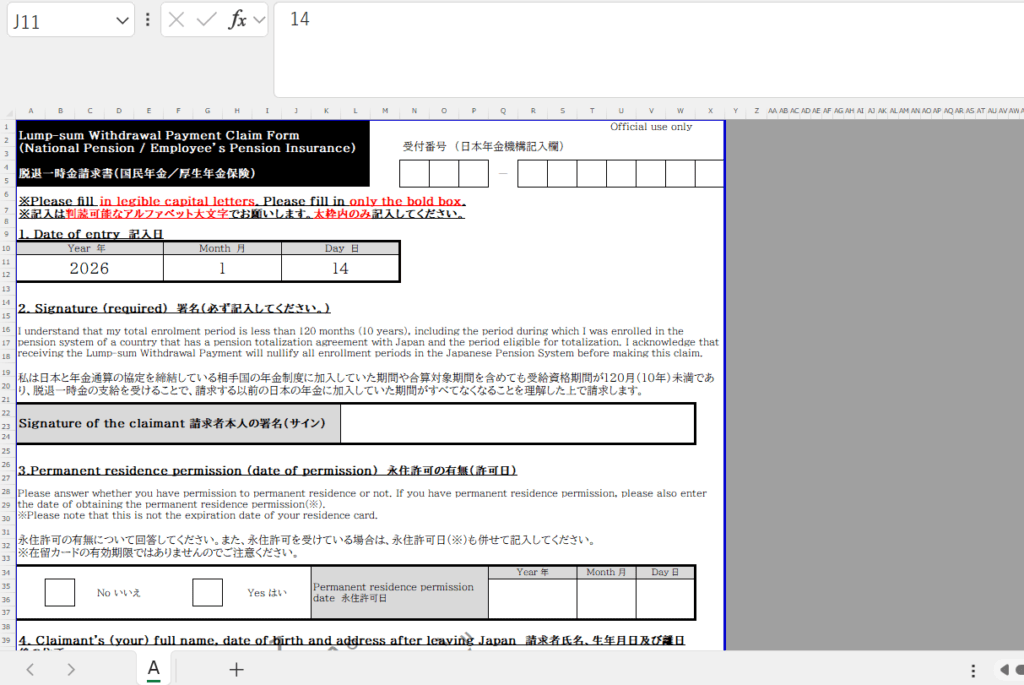Click the claimant signature field
This screenshot has height=685, width=1024.
tap(517, 423)
